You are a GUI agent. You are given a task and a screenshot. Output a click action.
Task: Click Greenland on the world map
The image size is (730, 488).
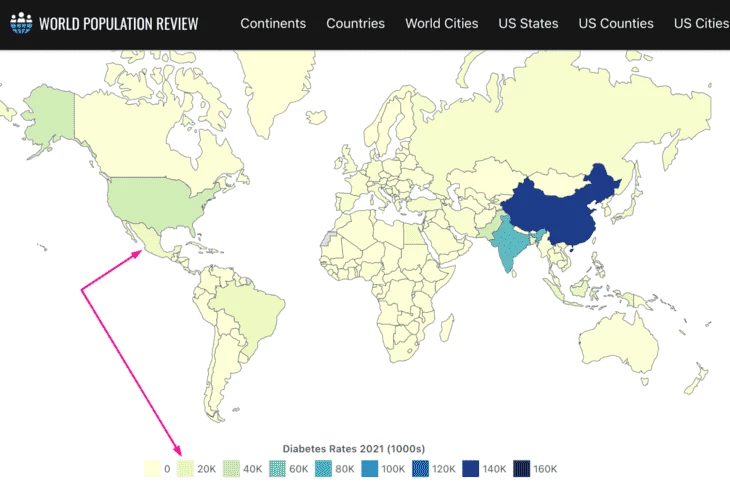click(277, 86)
